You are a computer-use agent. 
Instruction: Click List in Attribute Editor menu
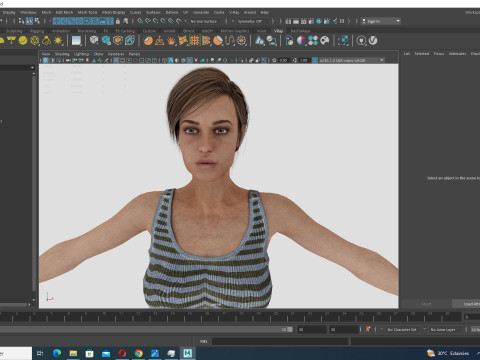coord(407,54)
